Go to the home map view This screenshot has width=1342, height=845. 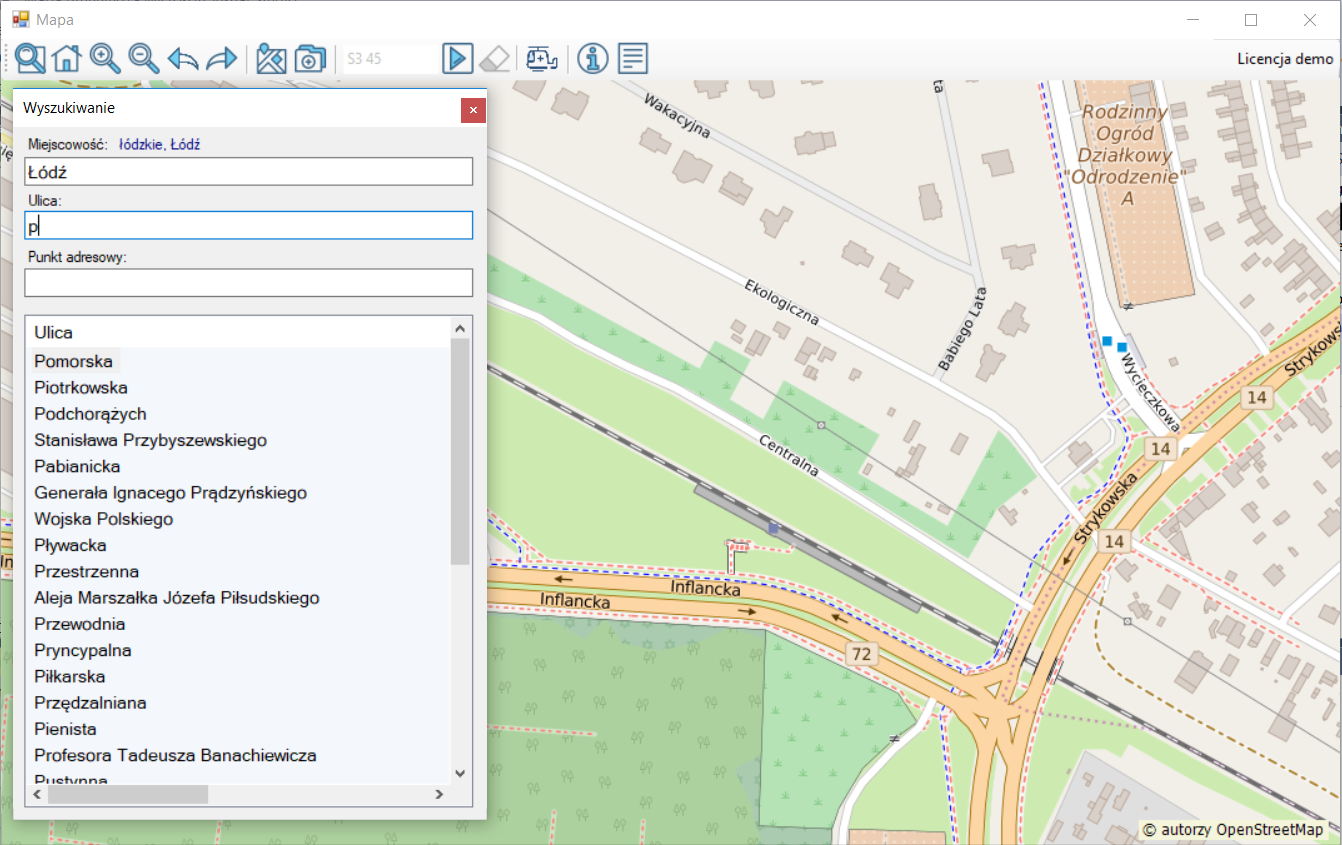pos(66,59)
